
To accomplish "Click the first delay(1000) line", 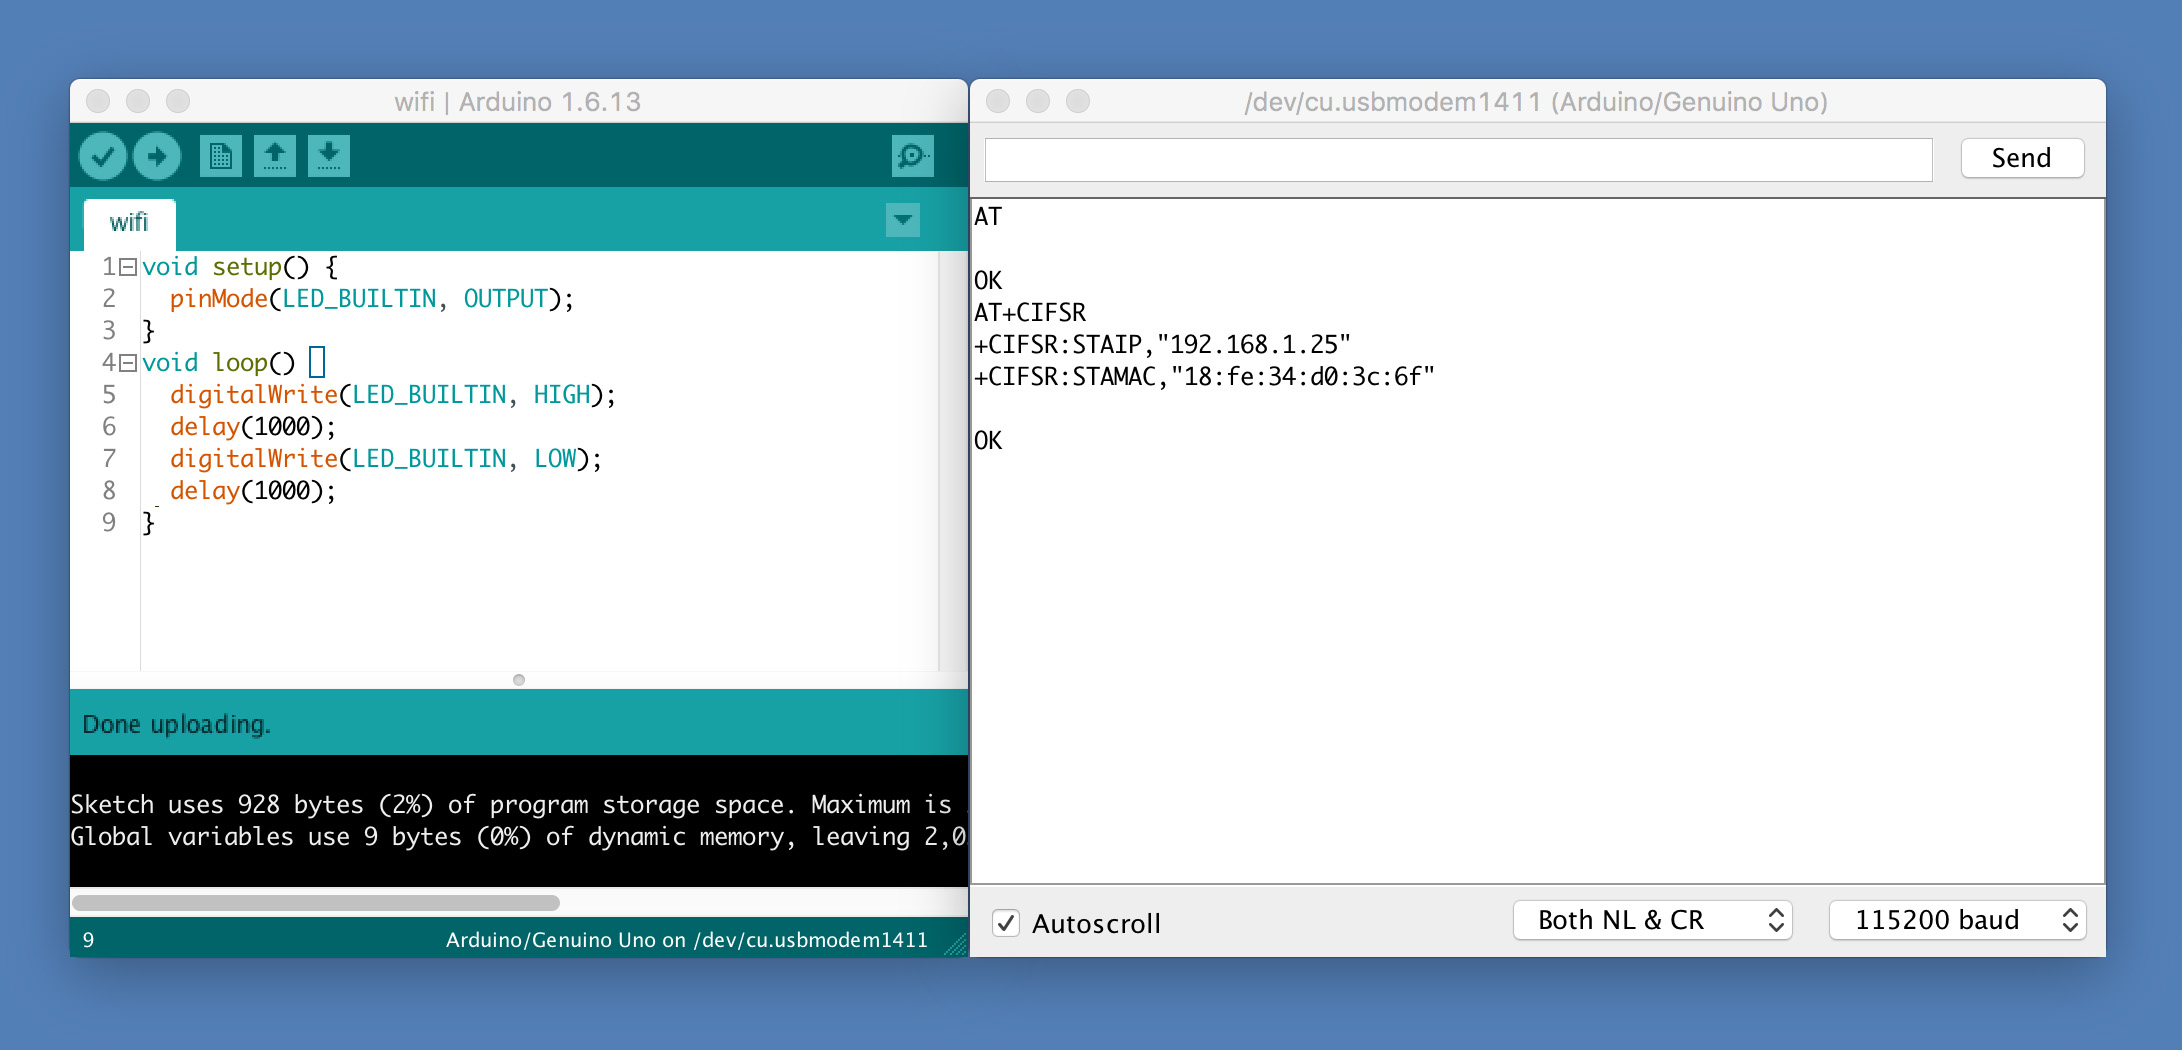I will click(252, 427).
